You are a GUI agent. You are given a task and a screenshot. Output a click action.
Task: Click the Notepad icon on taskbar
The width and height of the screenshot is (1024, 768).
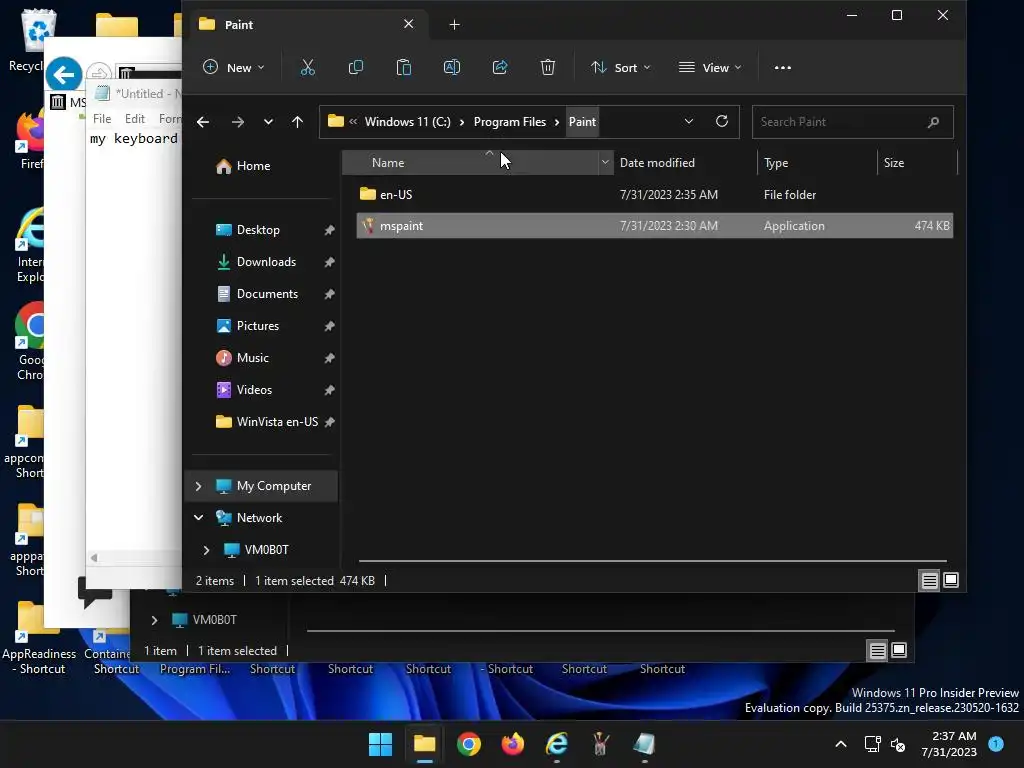(x=644, y=744)
